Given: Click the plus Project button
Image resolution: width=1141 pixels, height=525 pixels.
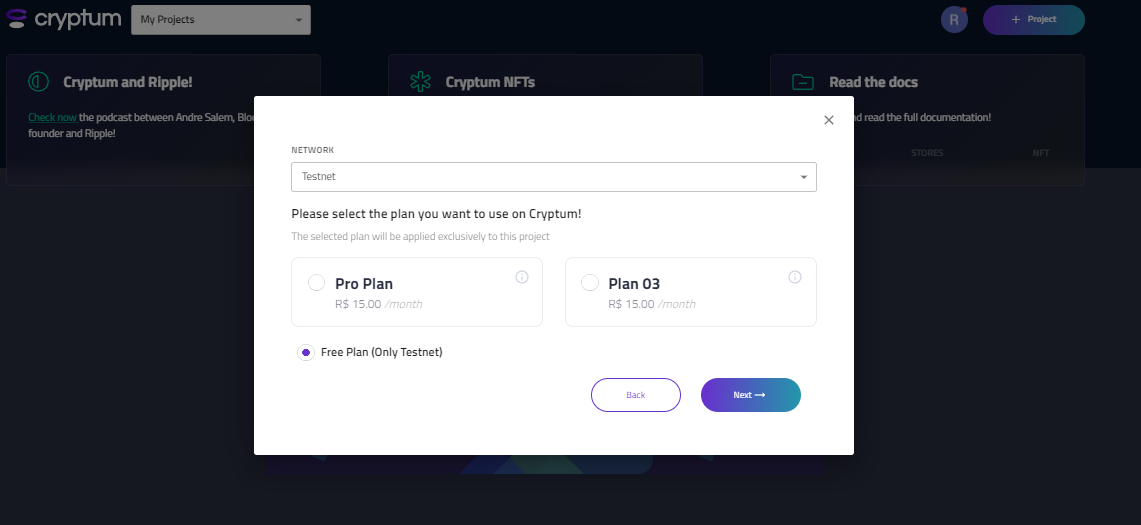Looking at the screenshot, I should 1034,20.
